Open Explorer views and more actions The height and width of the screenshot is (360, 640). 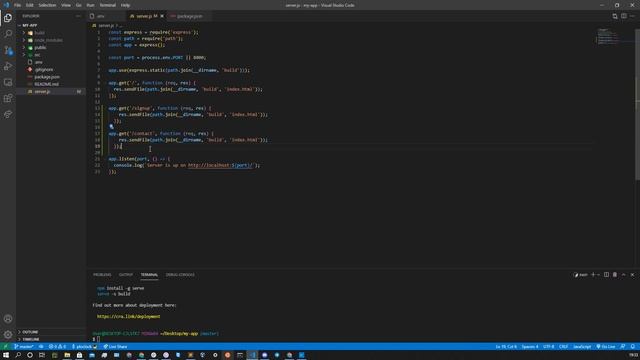click(x=78, y=16)
